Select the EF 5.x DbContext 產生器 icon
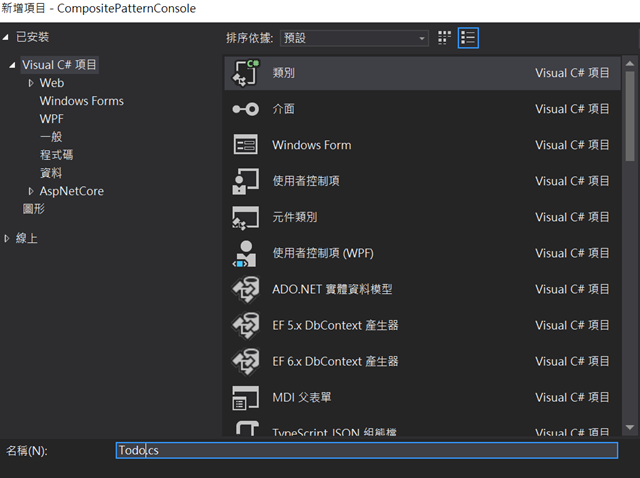 [x=246, y=325]
